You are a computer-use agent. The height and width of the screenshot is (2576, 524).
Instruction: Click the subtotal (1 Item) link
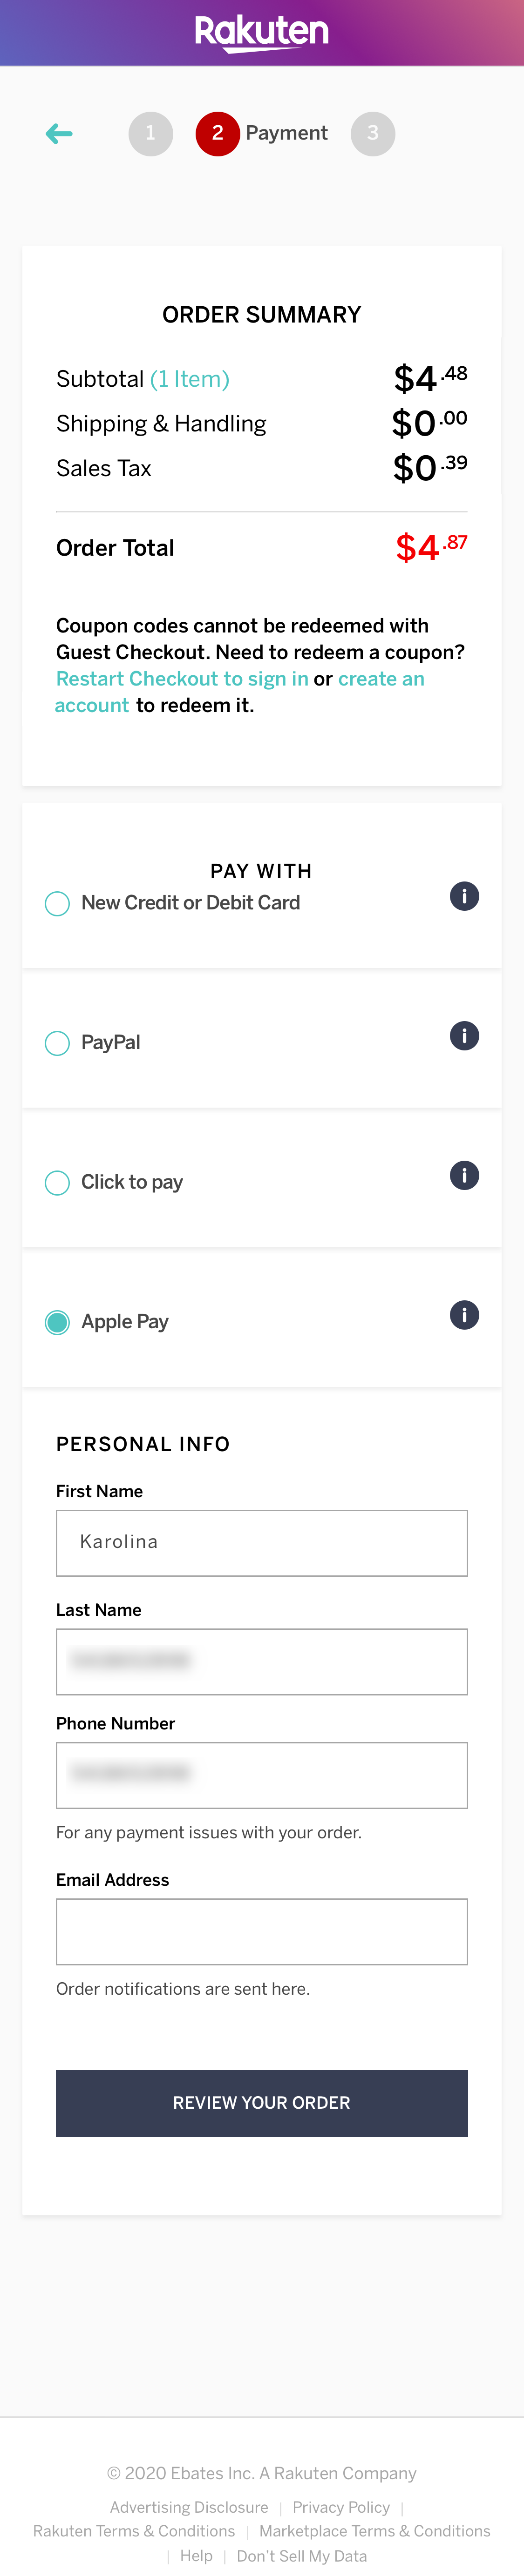coord(190,379)
